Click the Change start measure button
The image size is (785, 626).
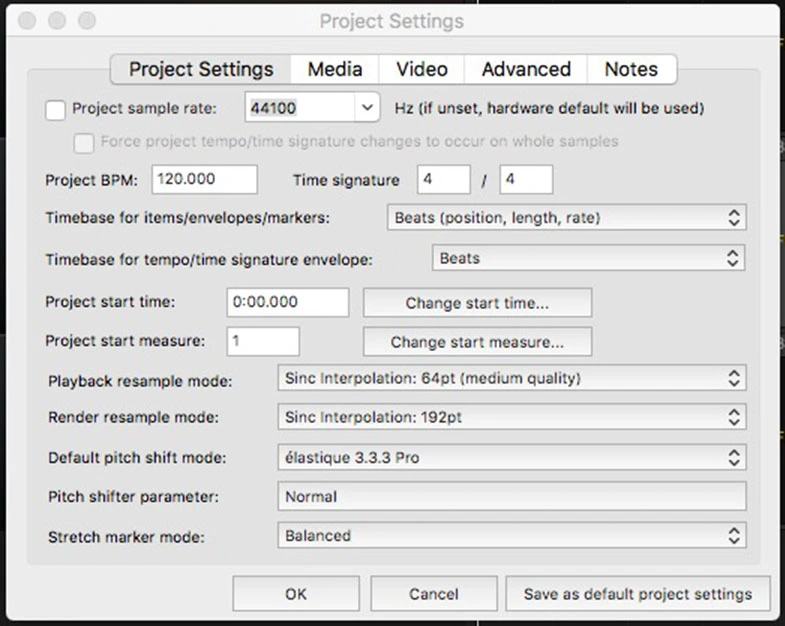(477, 342)
